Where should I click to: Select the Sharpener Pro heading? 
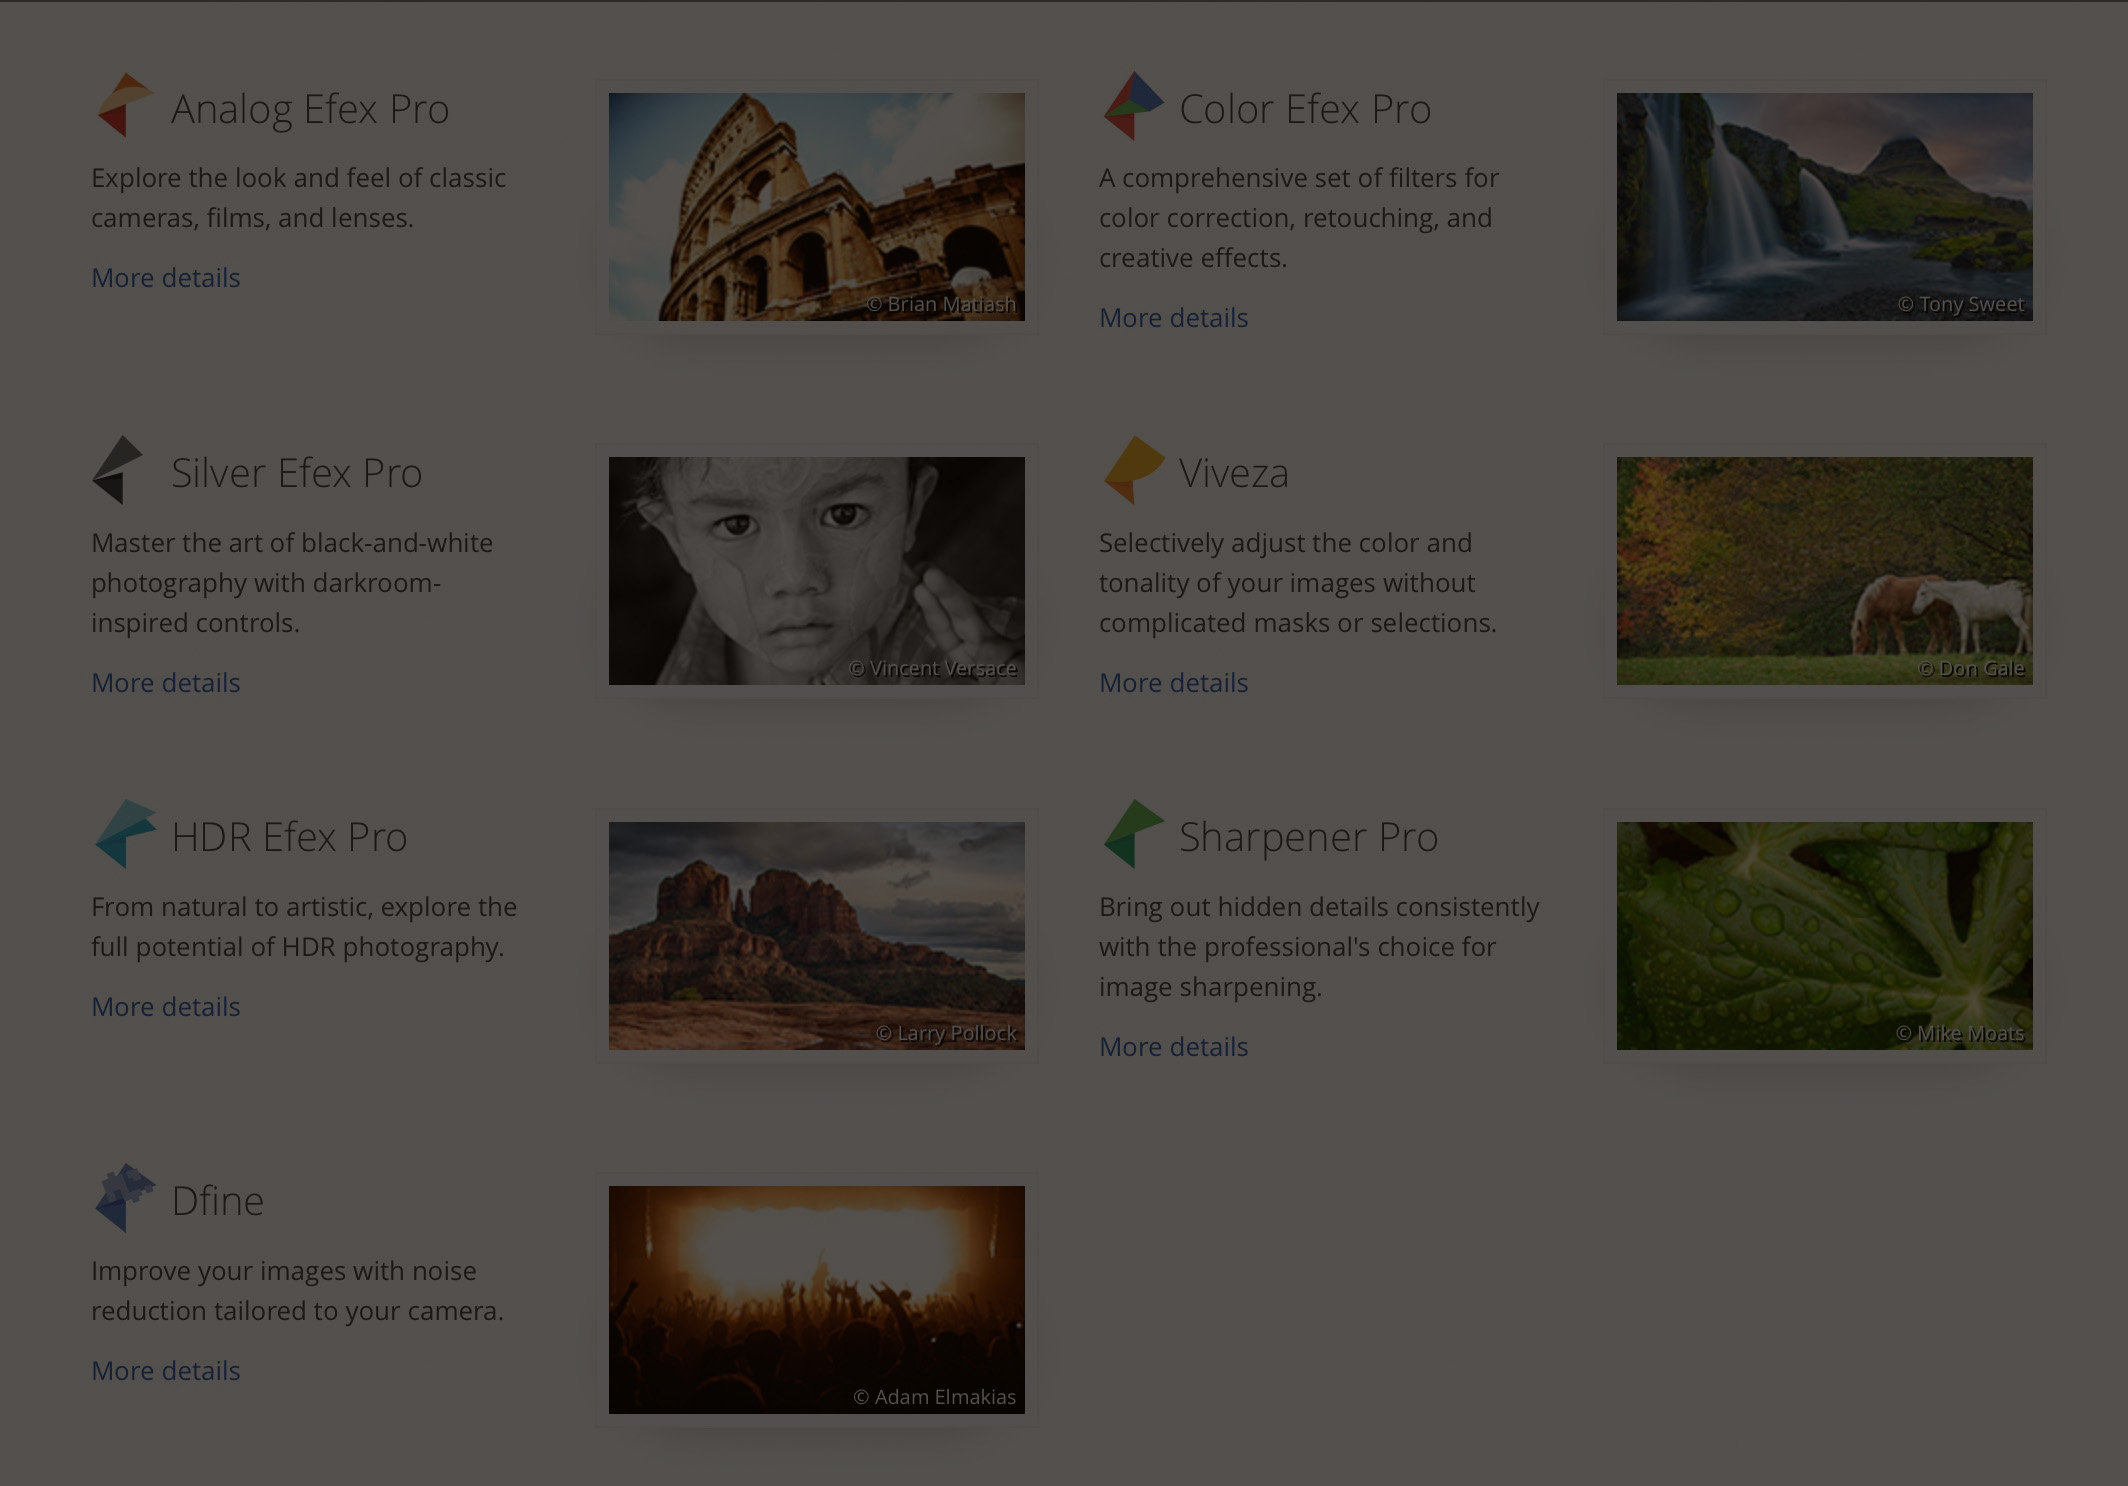(1308, 837)
